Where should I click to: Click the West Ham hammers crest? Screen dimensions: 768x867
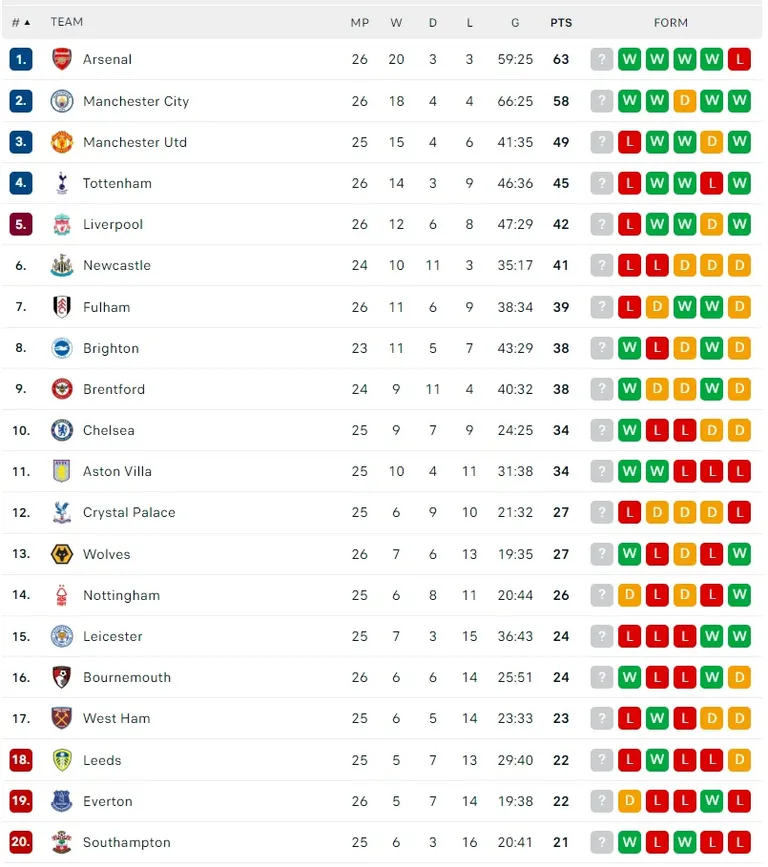point(62,718)
